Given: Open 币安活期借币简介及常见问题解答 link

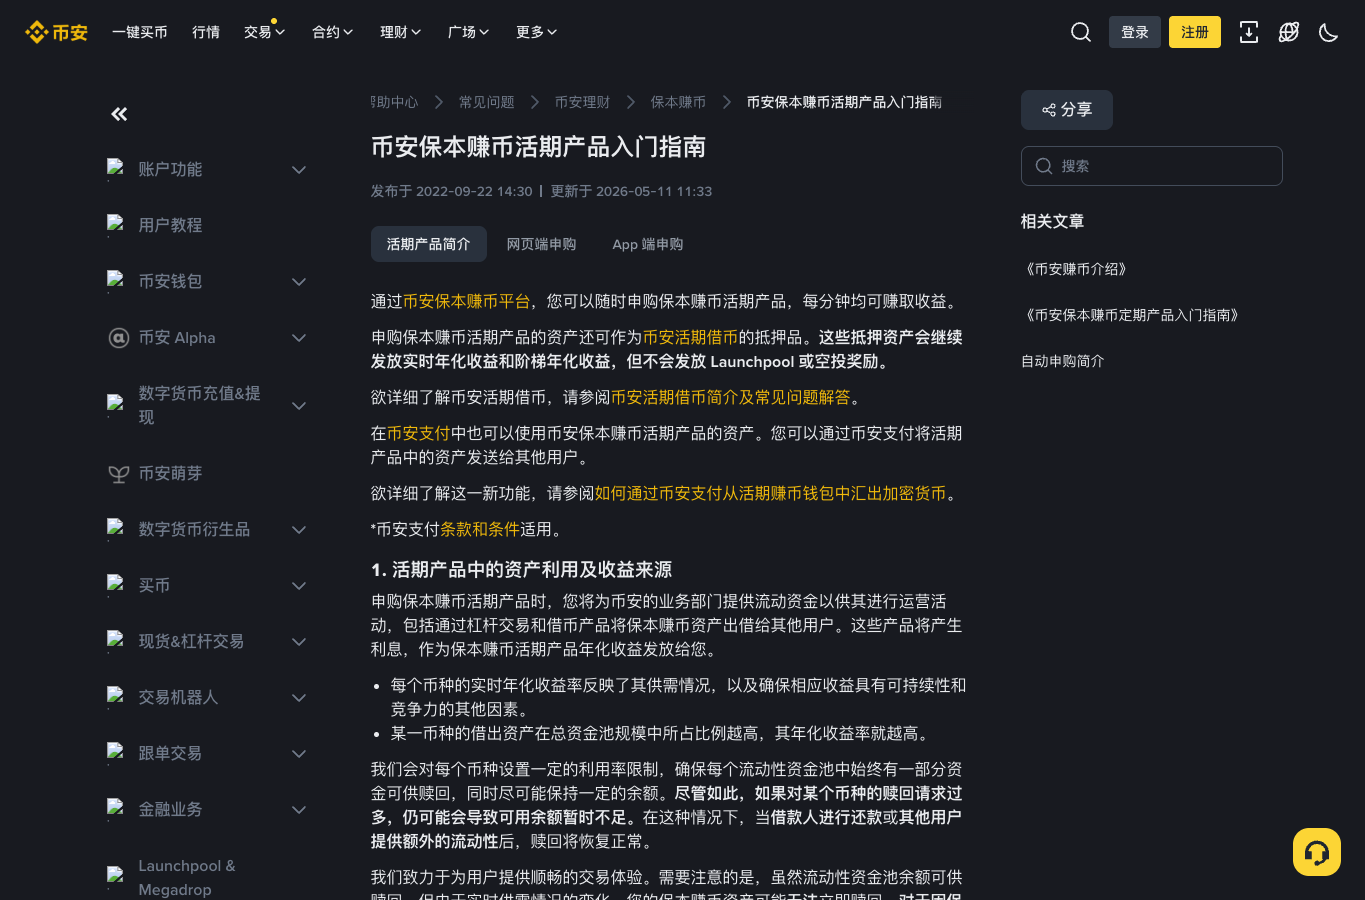Looking at the screenshot, I should [731, 397].
